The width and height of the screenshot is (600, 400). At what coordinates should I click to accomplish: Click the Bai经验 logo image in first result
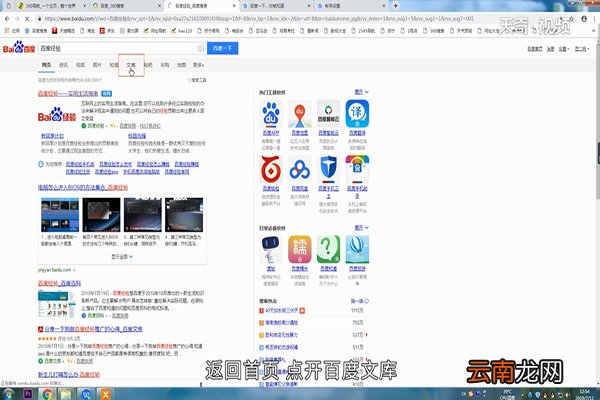[x=57, y=115]
